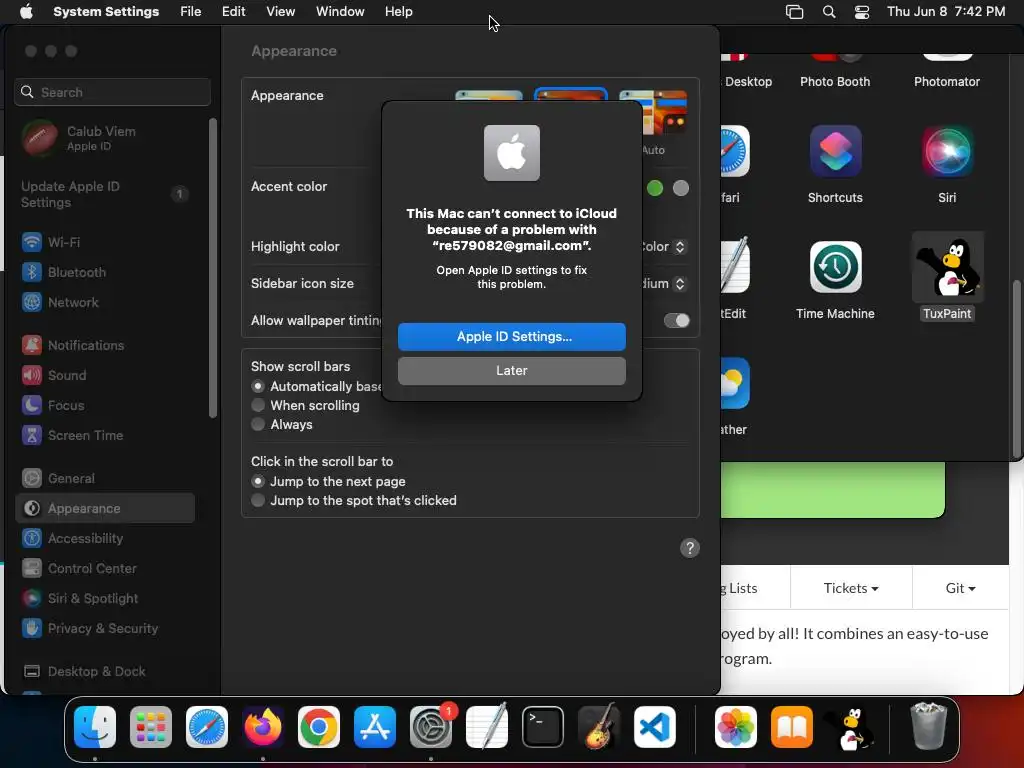The width and height of the screenshot is (1024, 768).
Task: Click the Wi-Fi icon in sidebar
Action: point(31,242)
